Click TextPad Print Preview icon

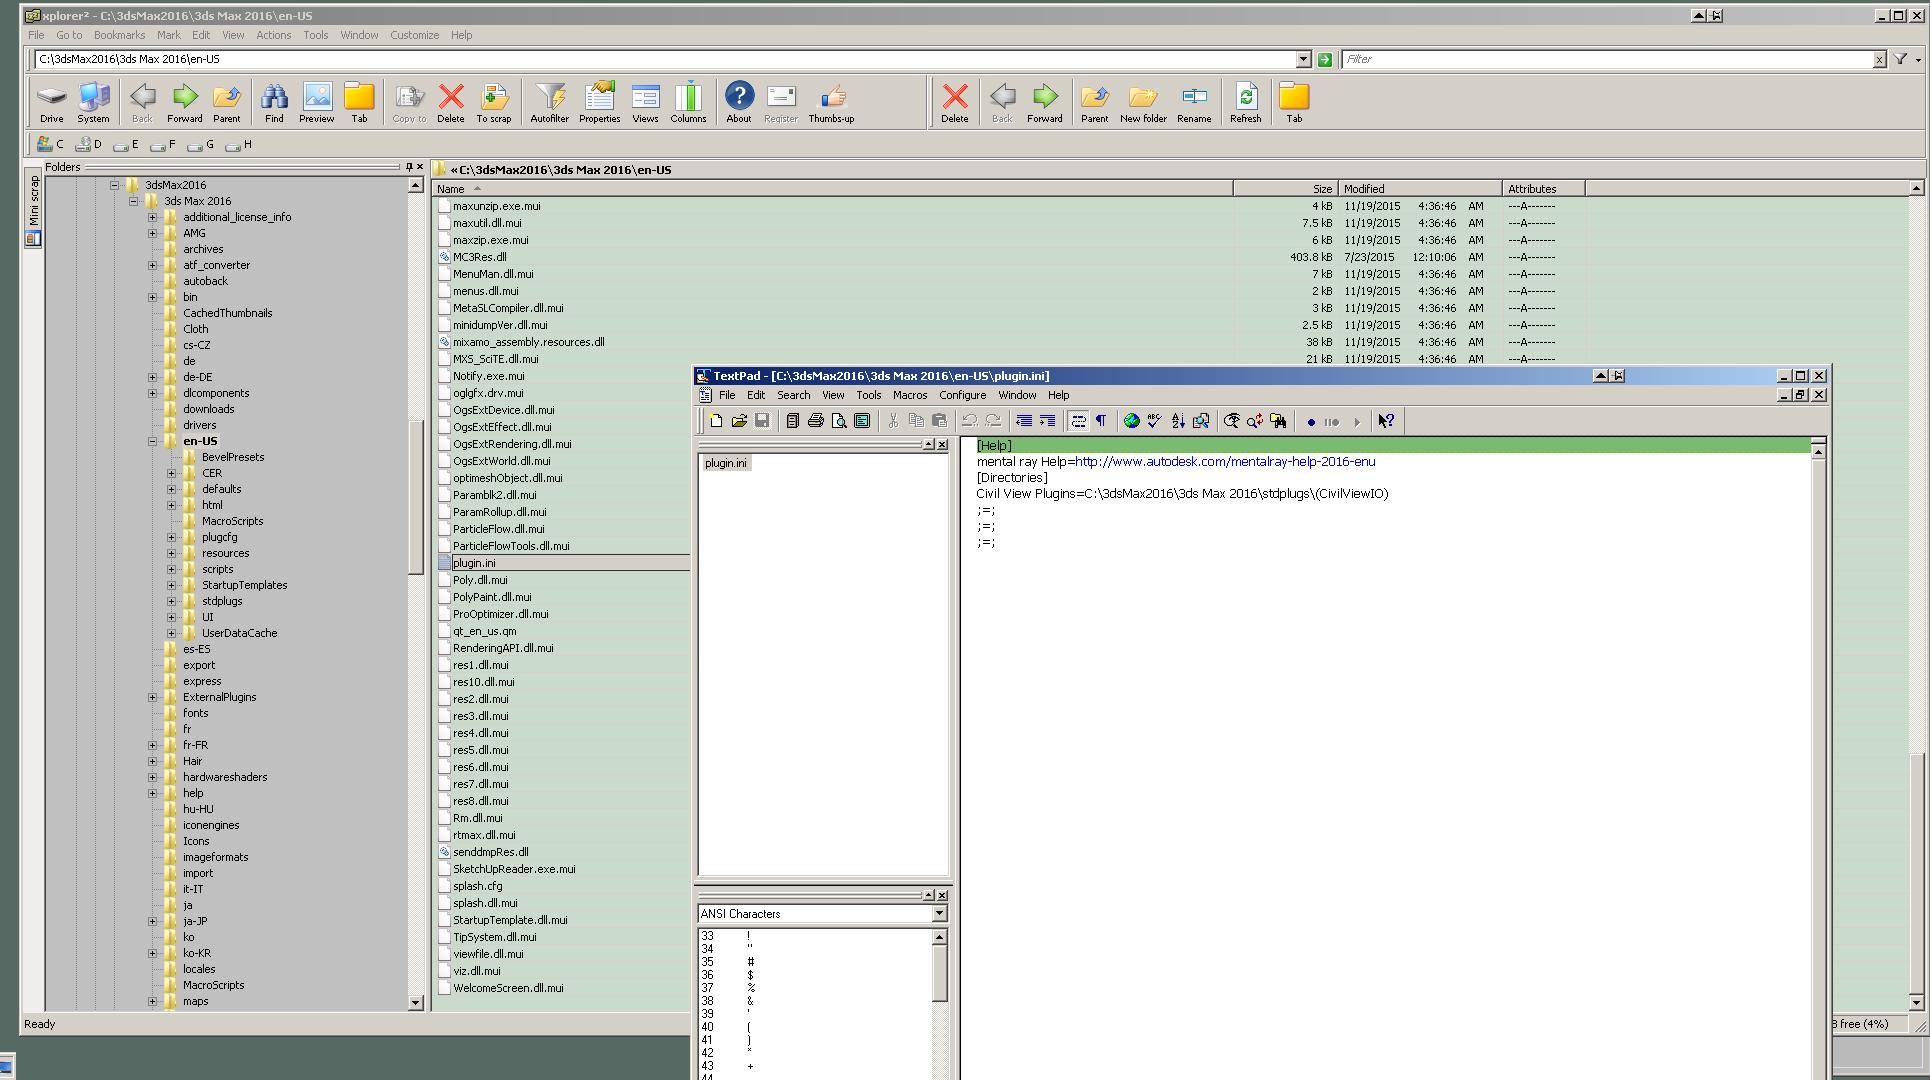[838, 421]
